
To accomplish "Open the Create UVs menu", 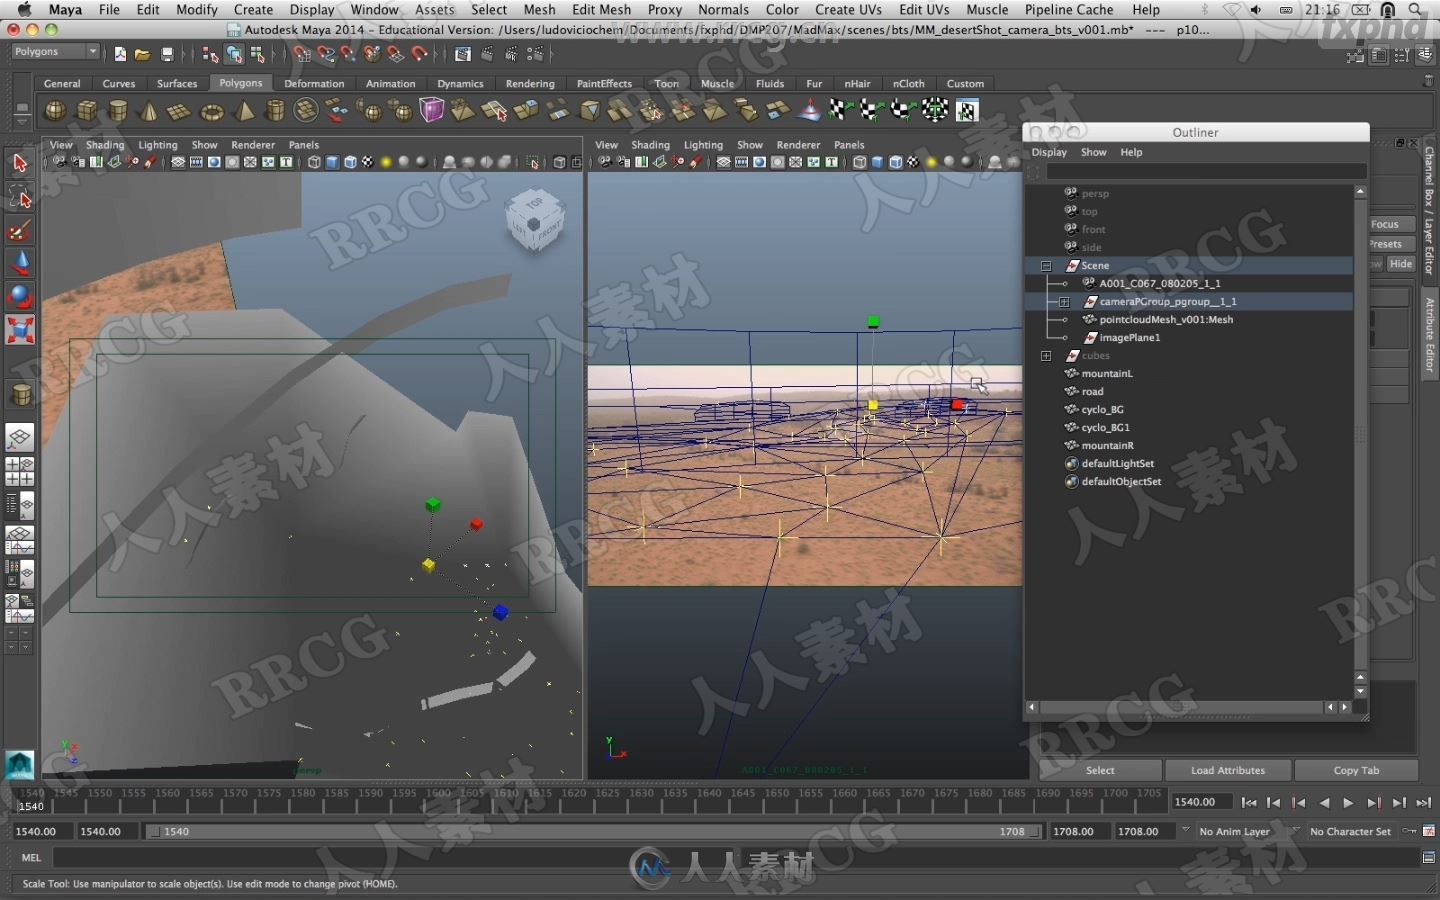I will 848,9.
